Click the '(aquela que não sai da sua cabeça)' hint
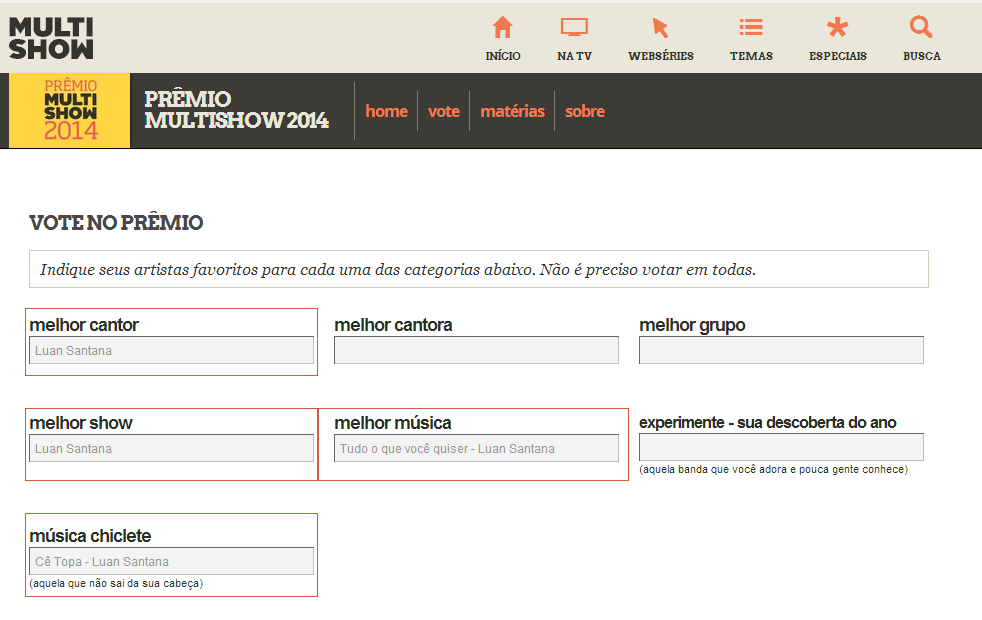 pos(116,584)
